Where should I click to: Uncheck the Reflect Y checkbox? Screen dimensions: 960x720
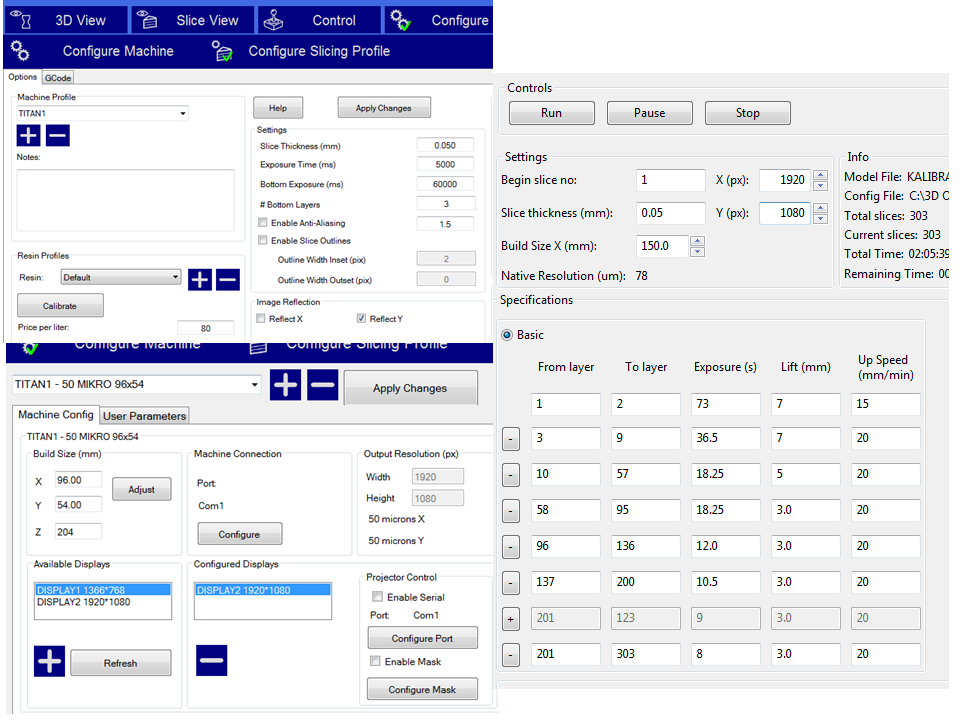pos(361,319)
